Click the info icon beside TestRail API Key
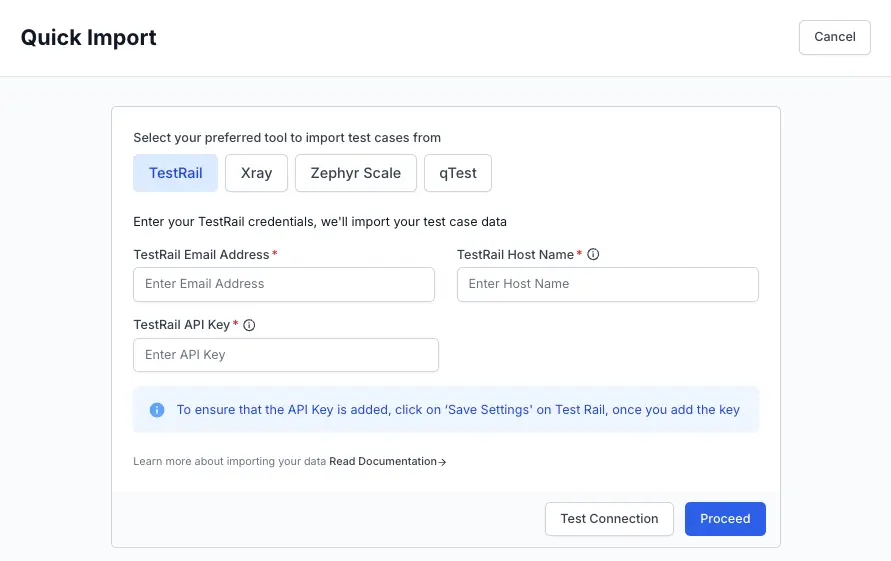Screen dimensions: 891x561 coord(249,325)
